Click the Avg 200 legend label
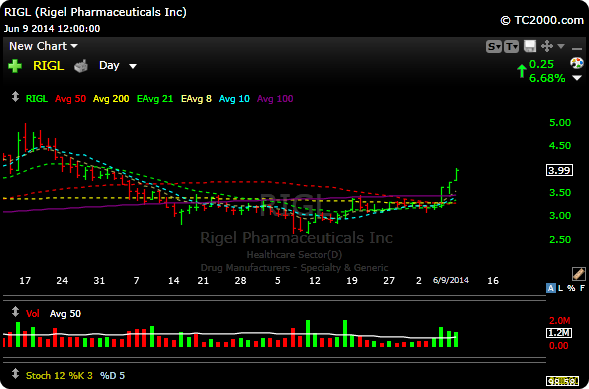This screenshot has width=589, height=389. point(111,99)
